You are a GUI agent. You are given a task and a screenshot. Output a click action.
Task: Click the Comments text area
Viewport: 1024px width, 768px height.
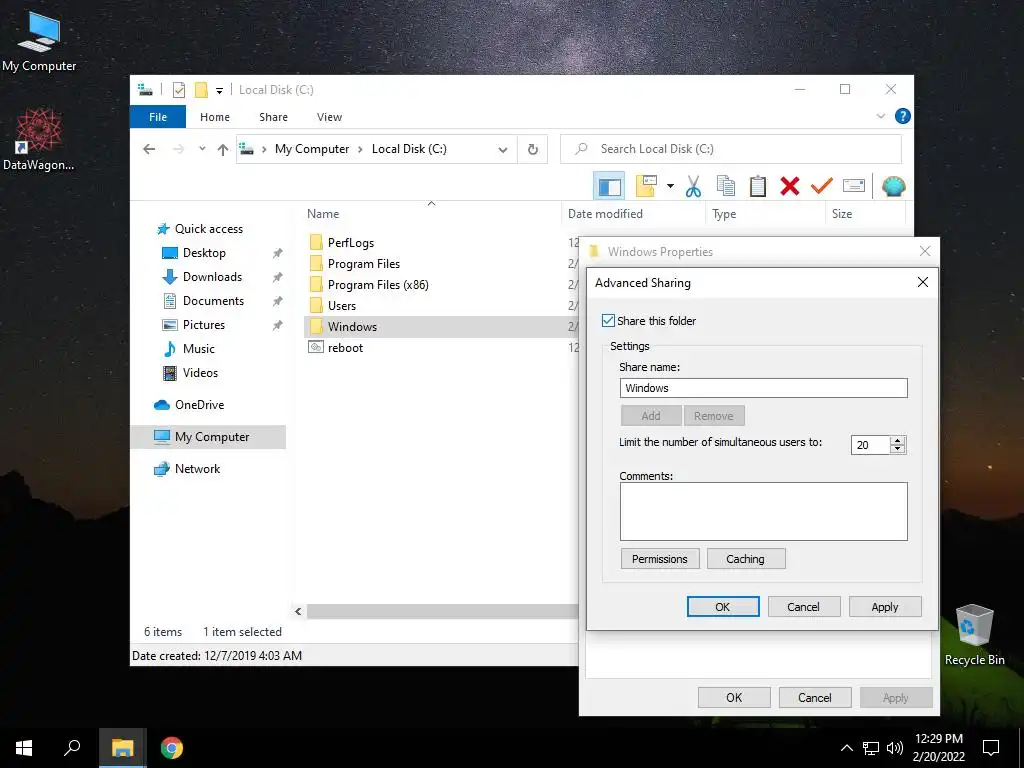pos(763,511)
